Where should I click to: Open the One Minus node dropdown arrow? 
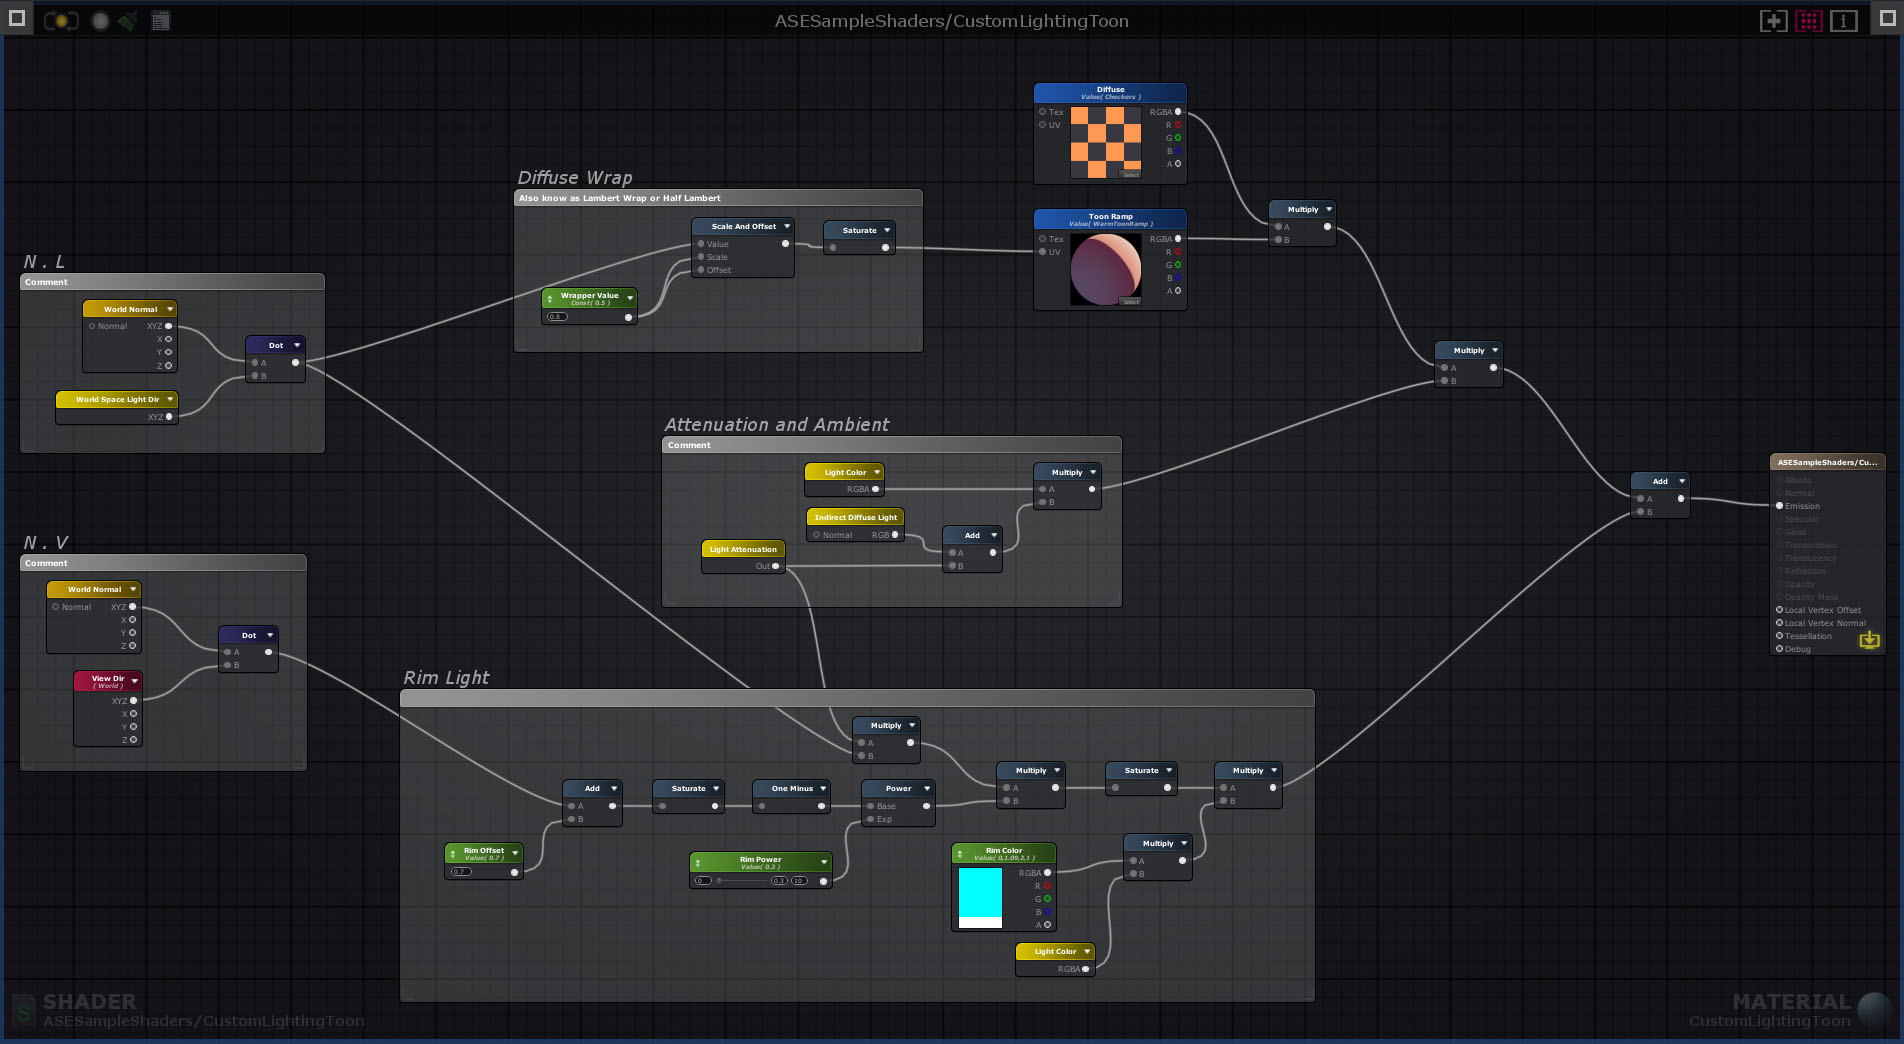coord(823,789)
